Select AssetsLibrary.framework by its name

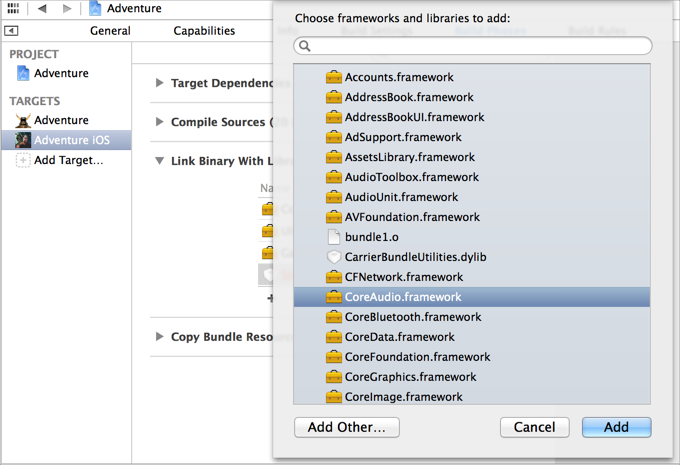[x=410, y=157]
